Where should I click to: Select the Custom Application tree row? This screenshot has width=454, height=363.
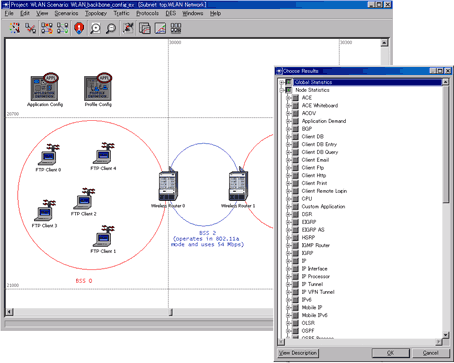click(323, 207)
